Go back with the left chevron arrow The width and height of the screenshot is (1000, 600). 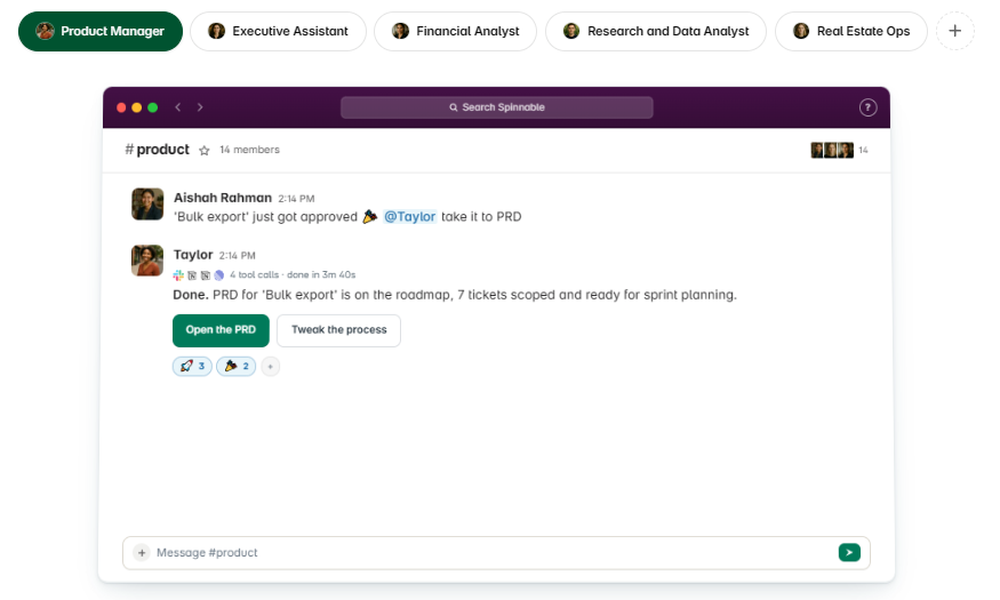(178, 107)
